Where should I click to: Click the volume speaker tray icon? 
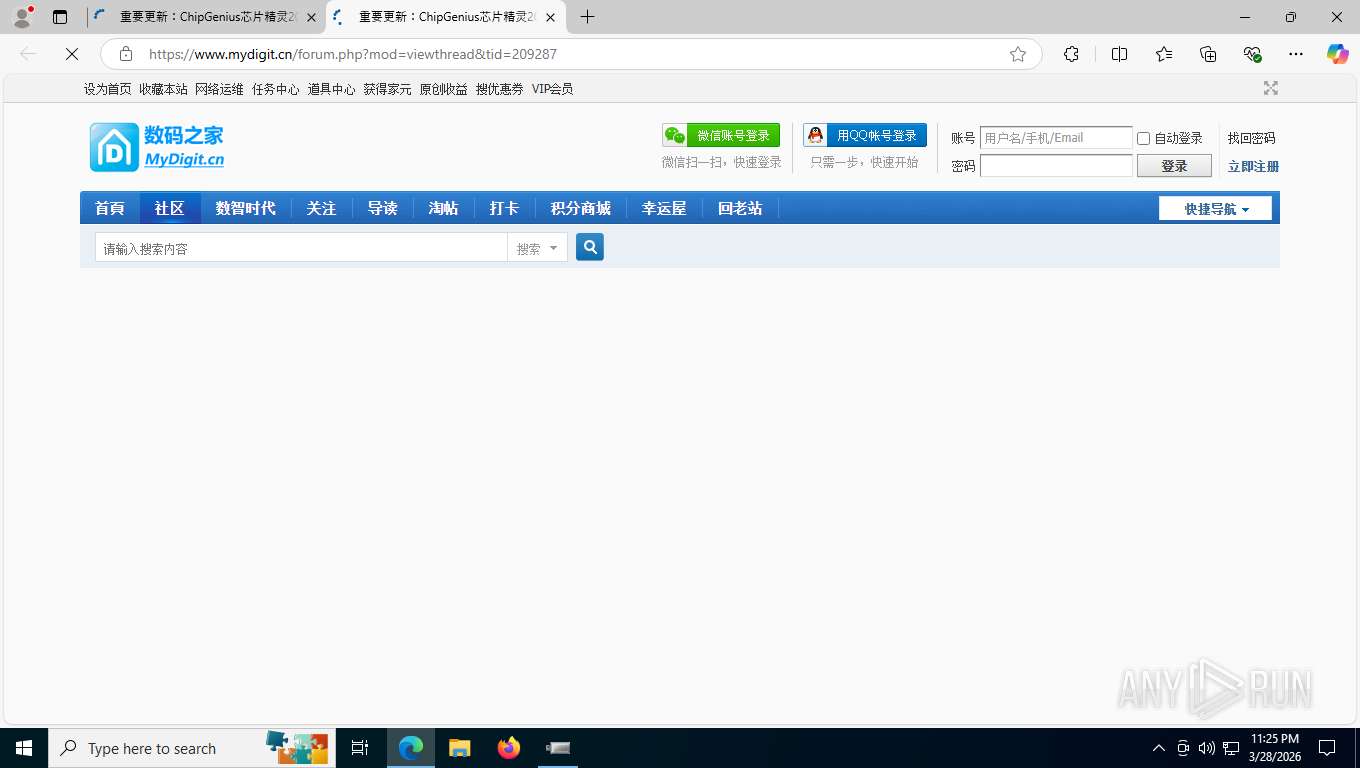[1207, 748]
